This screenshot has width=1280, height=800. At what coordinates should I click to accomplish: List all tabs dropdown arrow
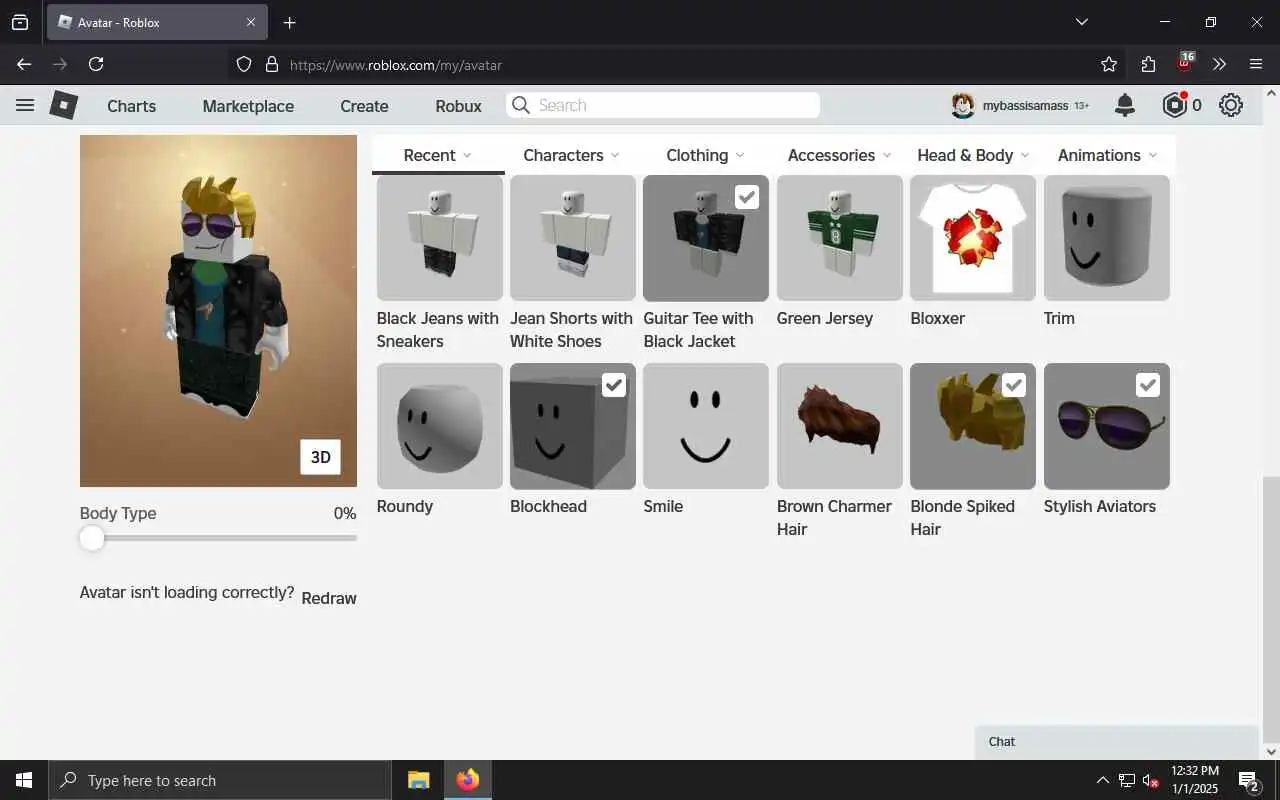1081,21
